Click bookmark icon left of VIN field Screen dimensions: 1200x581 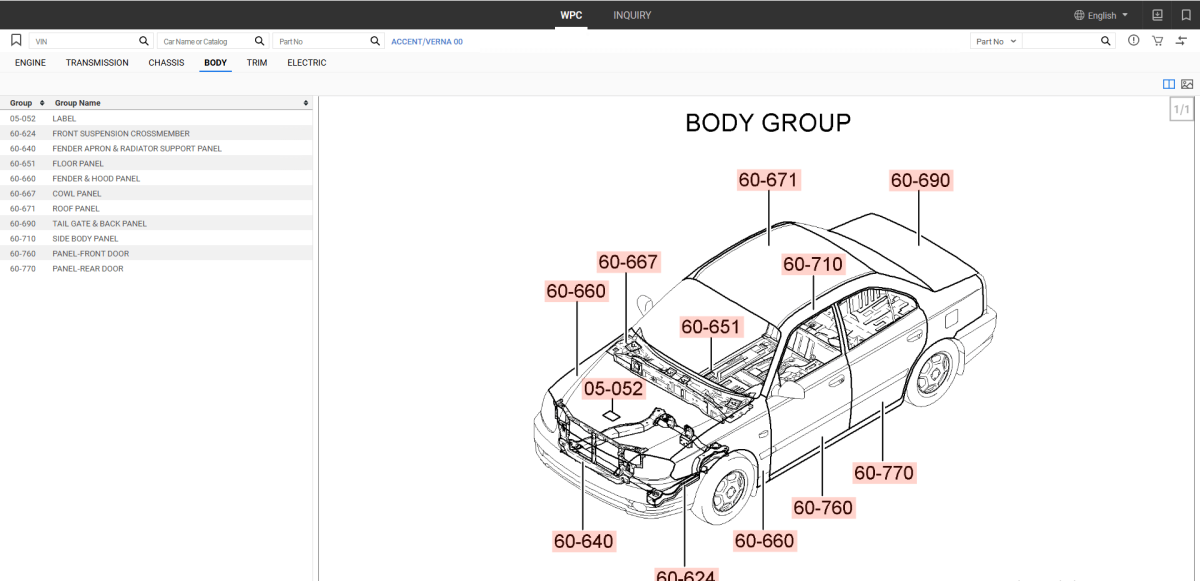[16, 41]
